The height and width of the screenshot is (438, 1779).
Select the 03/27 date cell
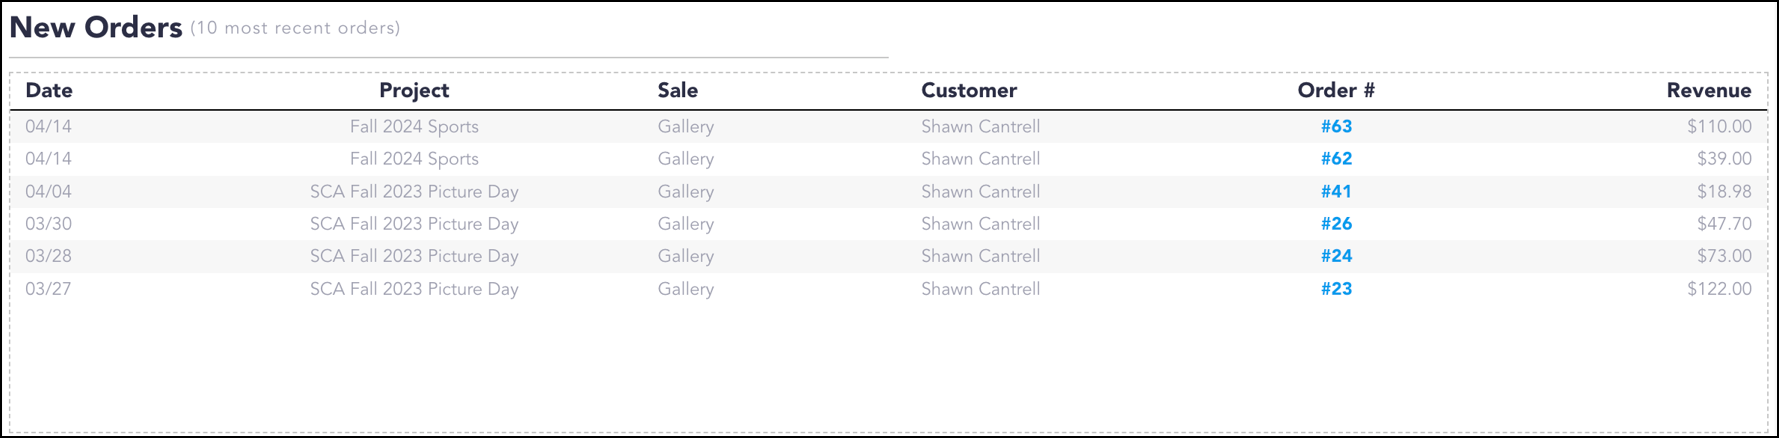point(48,289)
